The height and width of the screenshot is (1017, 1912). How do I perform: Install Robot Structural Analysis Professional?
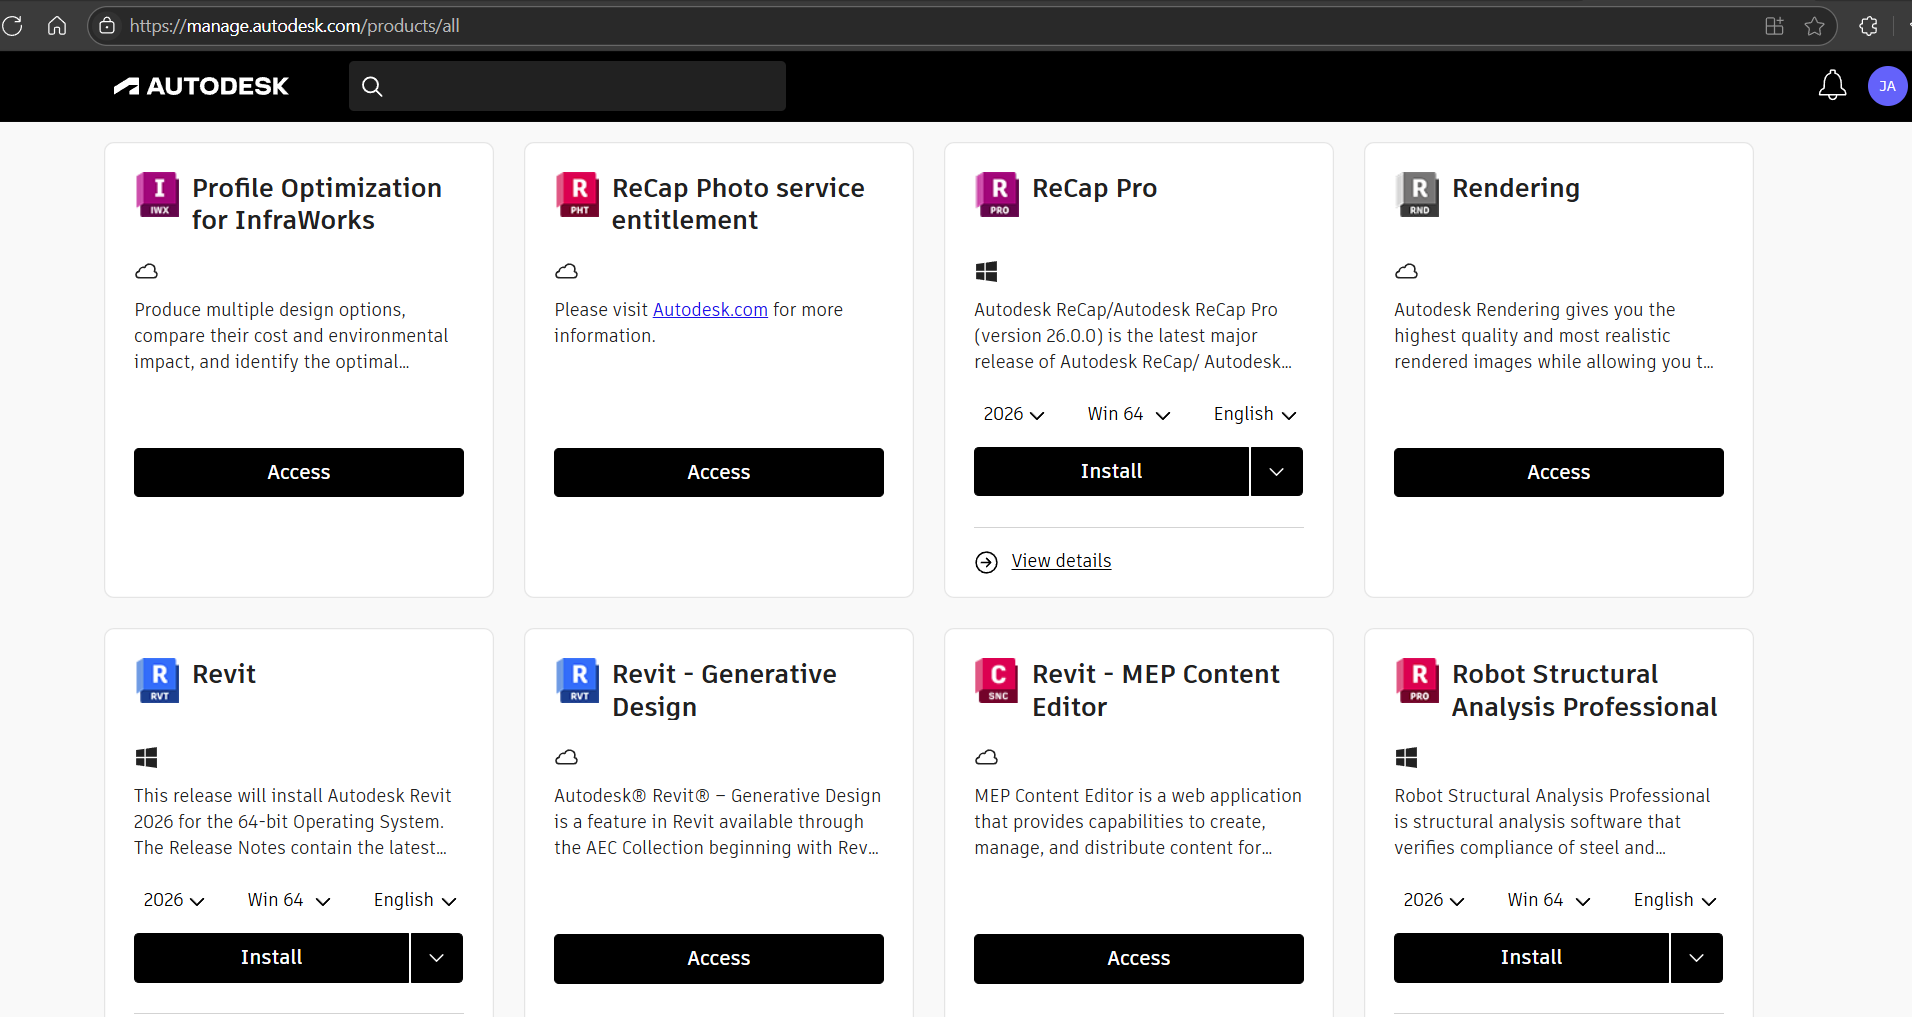(1531, 957)
